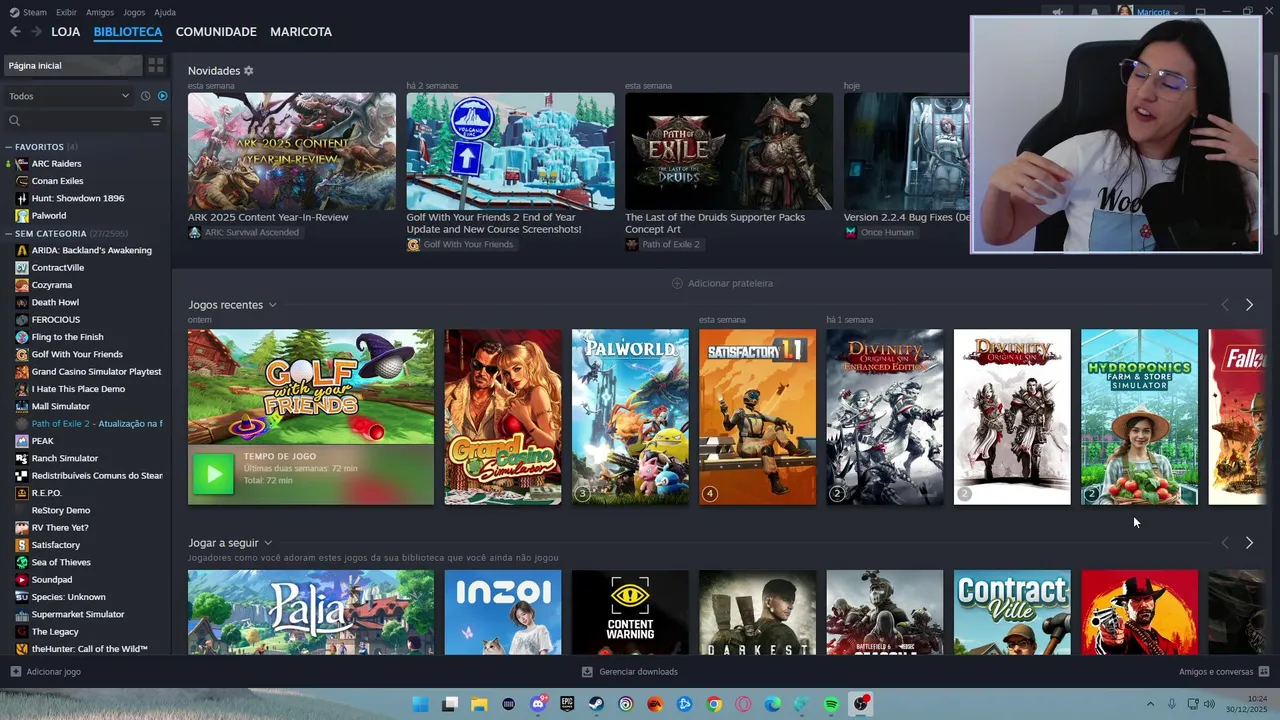Select PEAK in the library list
This screenshot has width=1280, height=720.
(42, 441)
